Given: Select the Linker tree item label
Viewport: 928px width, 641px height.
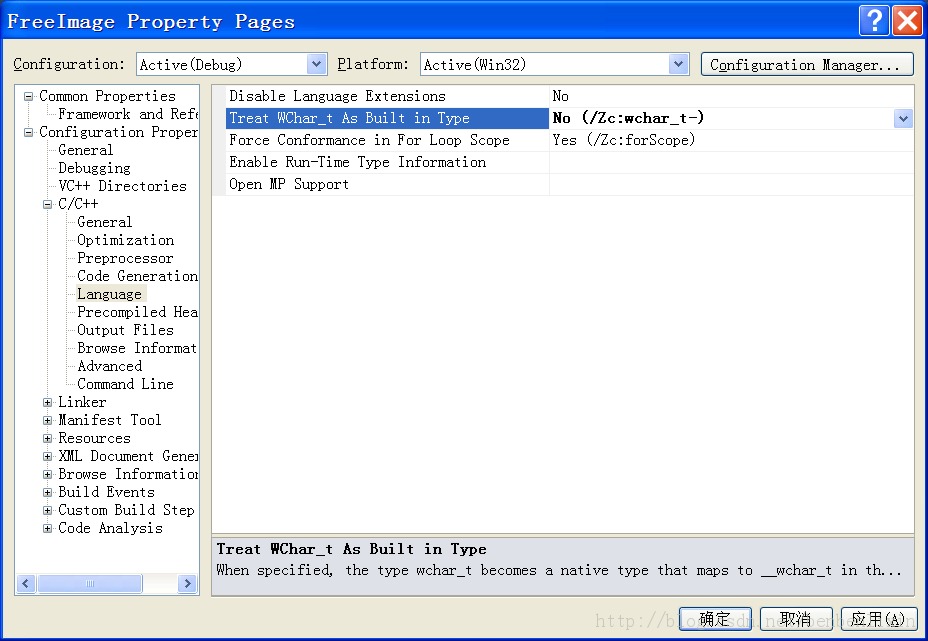Looking at the screenshot, I should tap(82, 402).
